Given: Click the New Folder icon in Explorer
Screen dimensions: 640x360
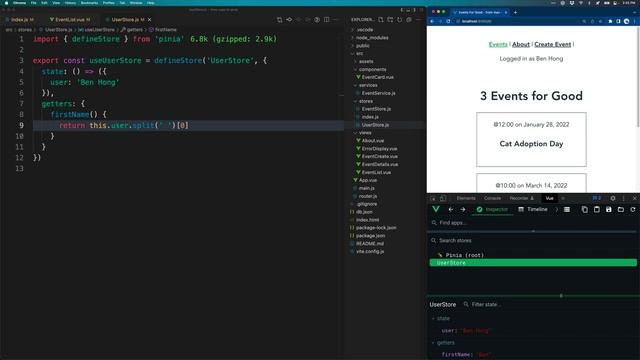Looking at the screenshot, I should [390, 20].
